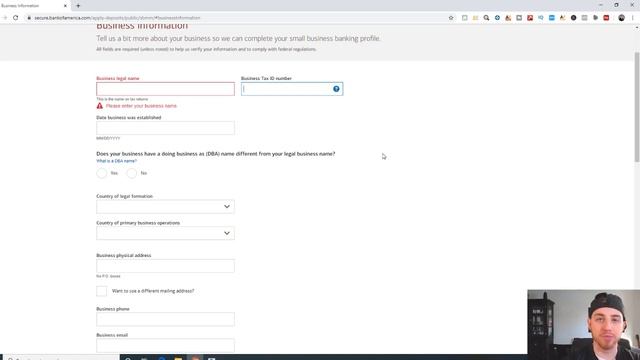Click the page vertical scrollbar thumb
The image size is (640, 360).
pyautogui.click(x=637, y=107)
